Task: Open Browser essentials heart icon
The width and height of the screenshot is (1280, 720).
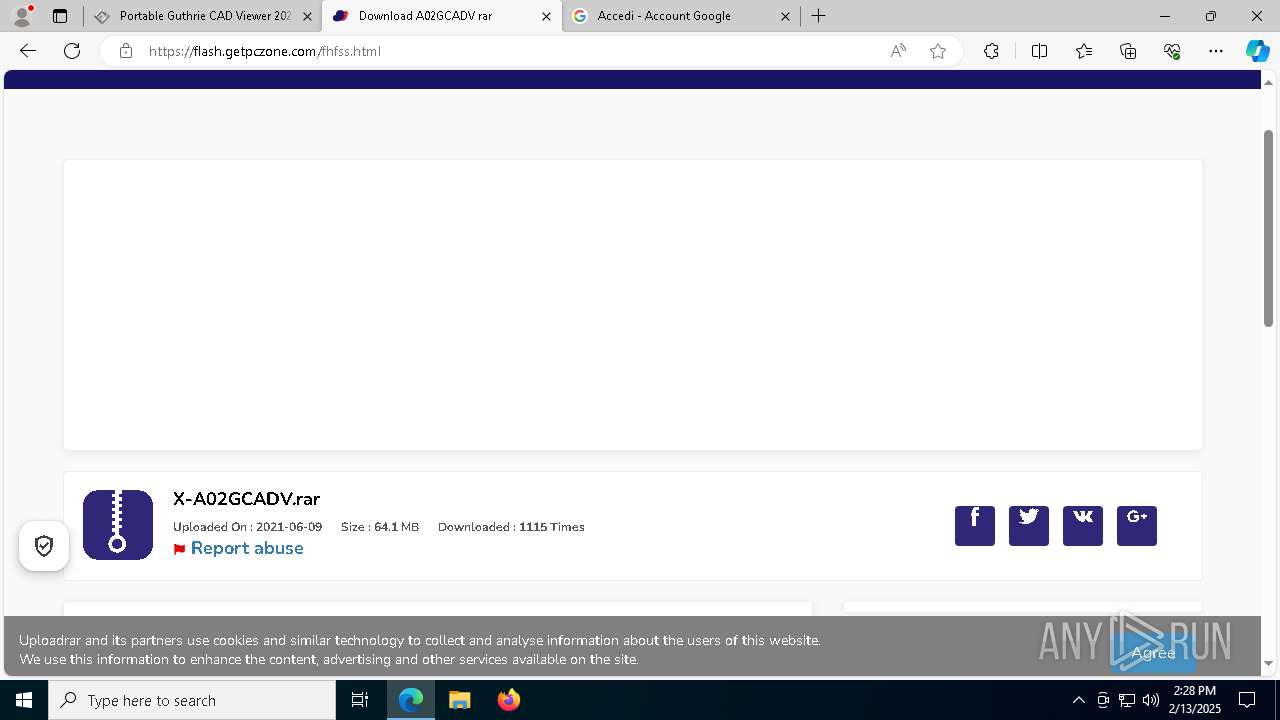Action: coord(1172,51)
